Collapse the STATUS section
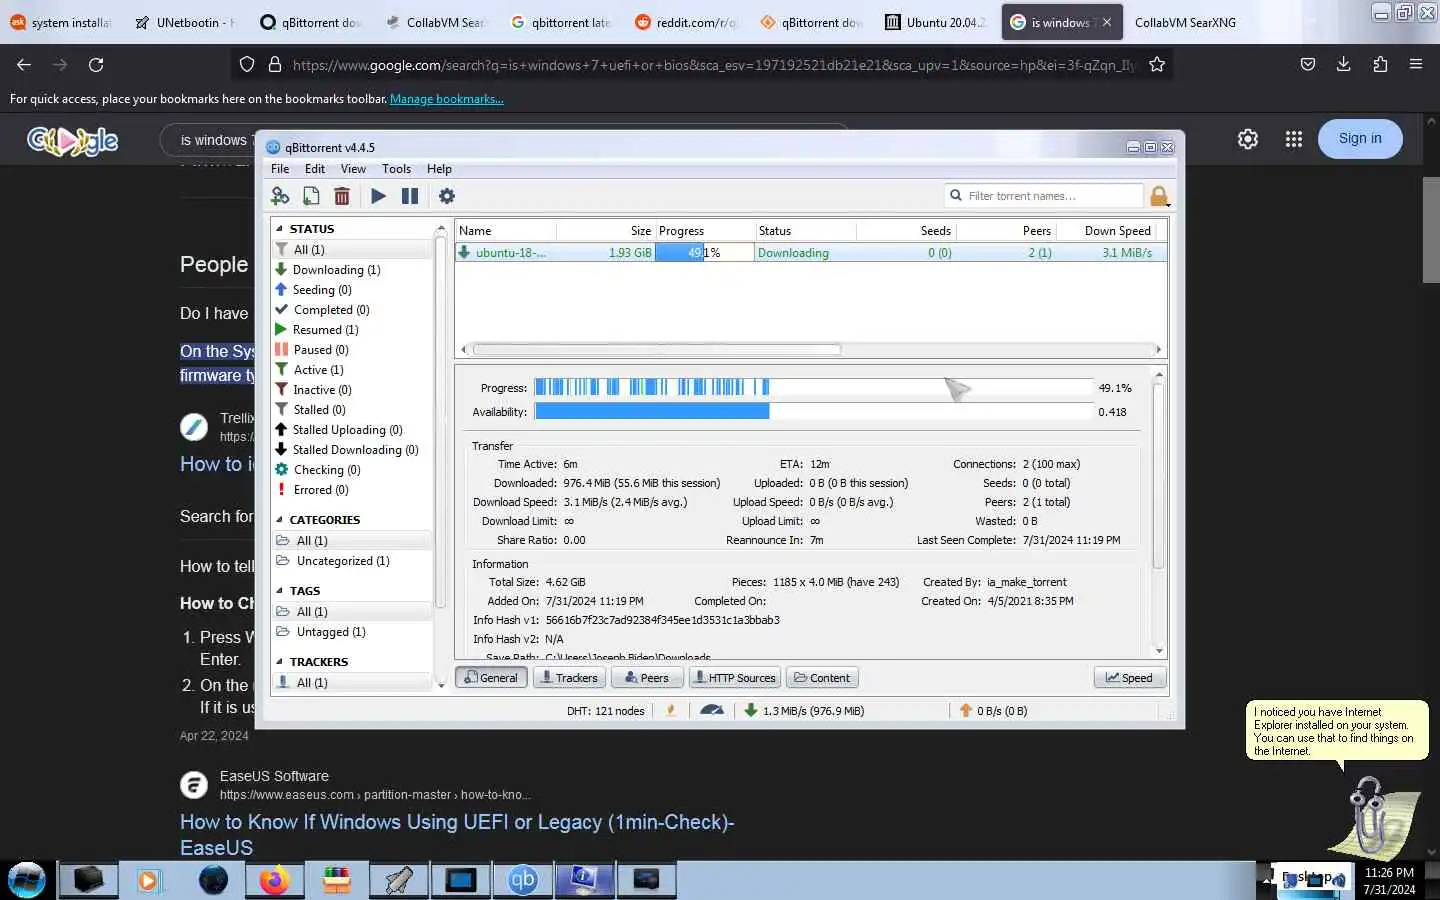 280,229
